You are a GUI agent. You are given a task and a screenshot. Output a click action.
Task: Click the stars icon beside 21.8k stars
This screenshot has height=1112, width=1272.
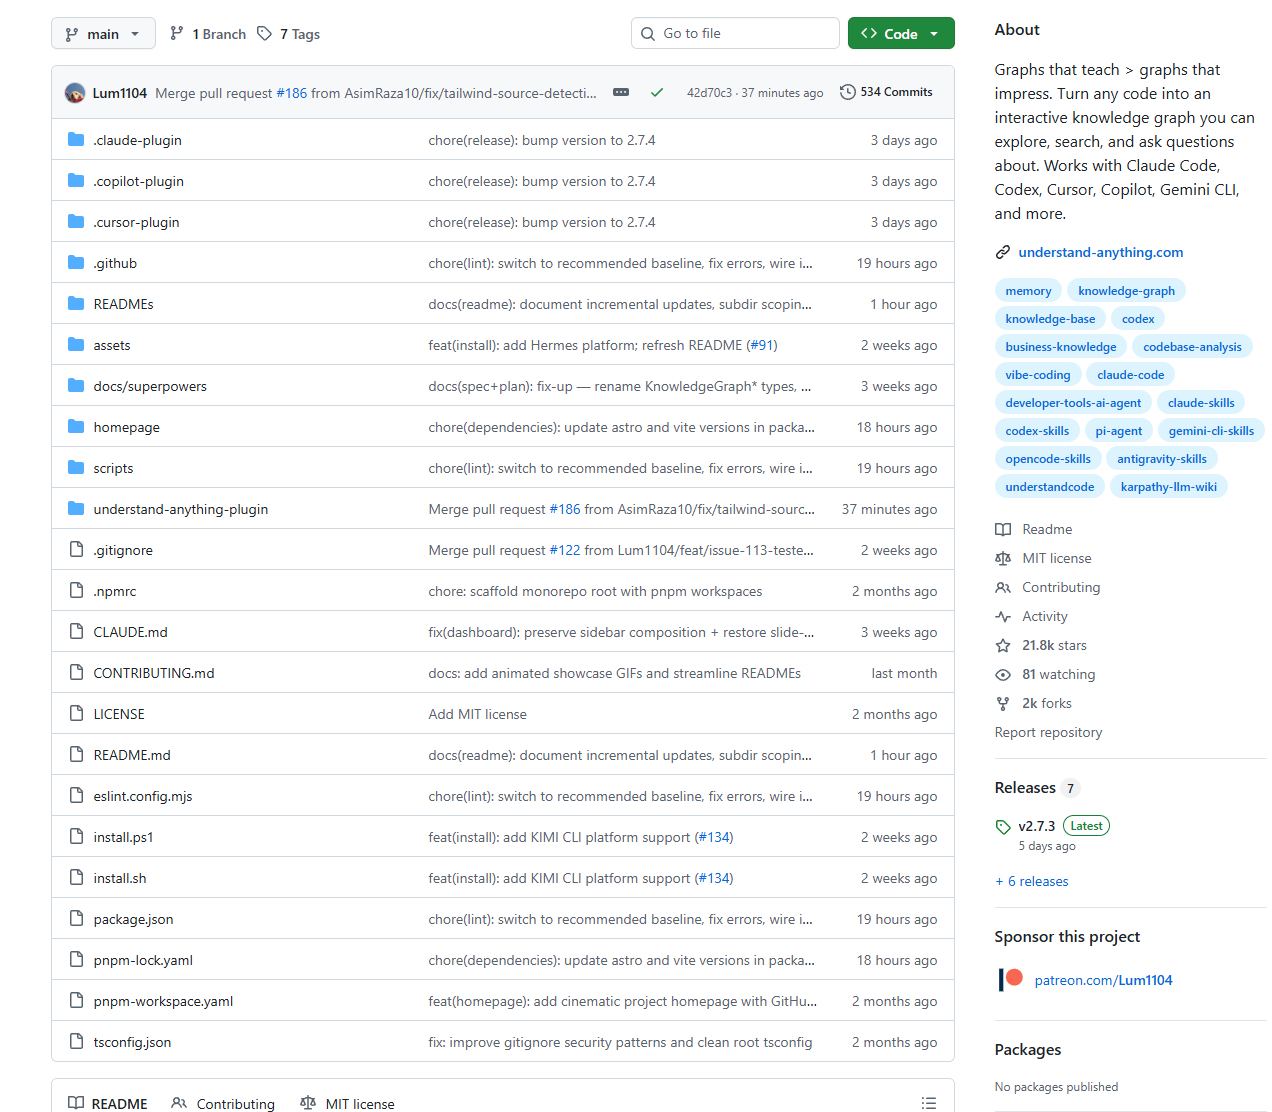click(1003, 645)
